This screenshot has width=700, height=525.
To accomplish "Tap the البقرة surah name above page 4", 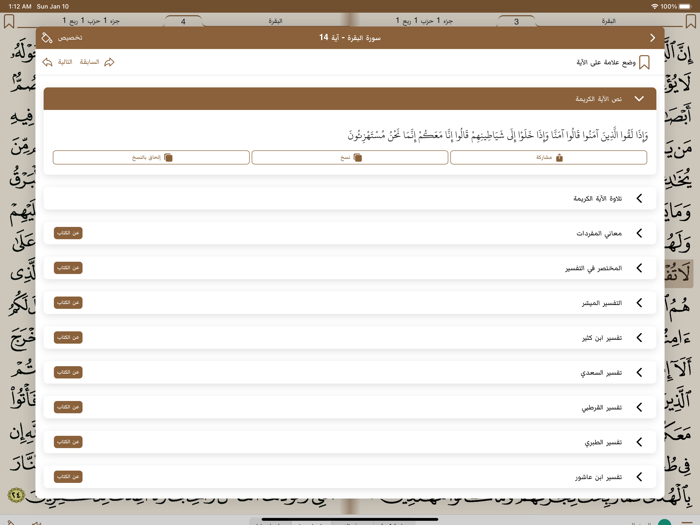I will tap(275, 21).
